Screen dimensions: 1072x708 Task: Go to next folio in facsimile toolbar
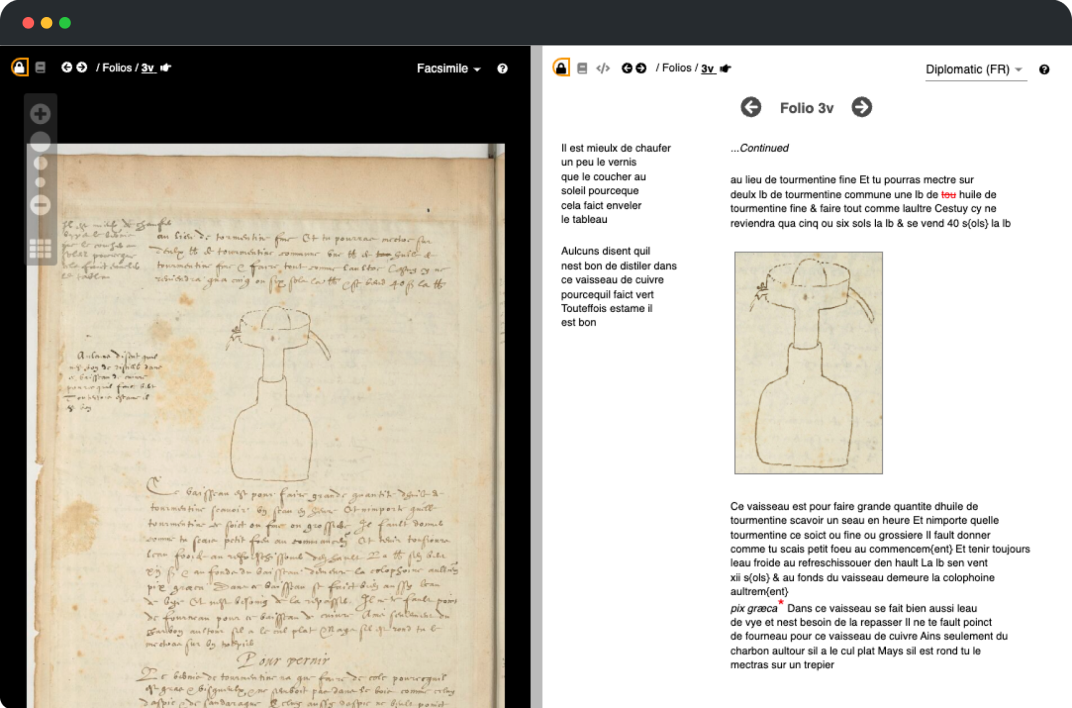81,68
